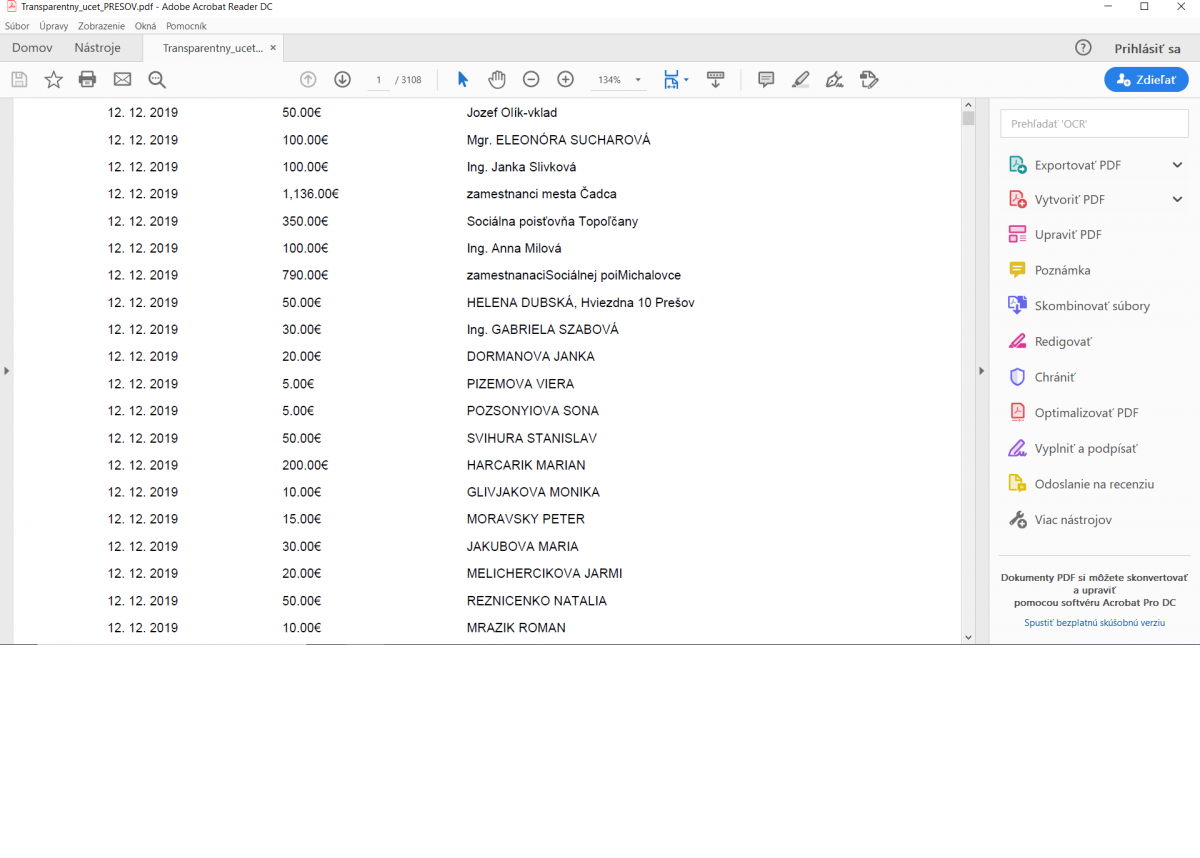Zoom out with minus icon
This screenshot has height=858, width=1200.
click(x=531, y=80)
